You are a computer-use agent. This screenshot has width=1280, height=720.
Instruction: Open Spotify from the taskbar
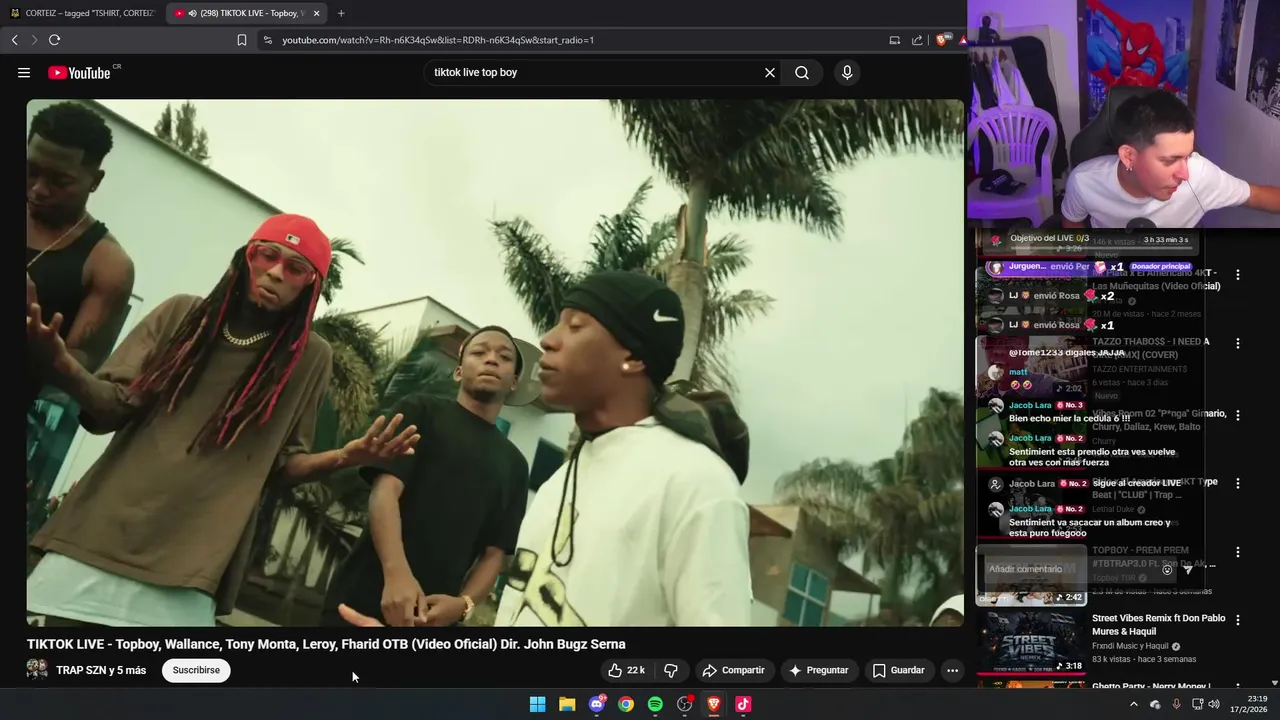(655, 704)
